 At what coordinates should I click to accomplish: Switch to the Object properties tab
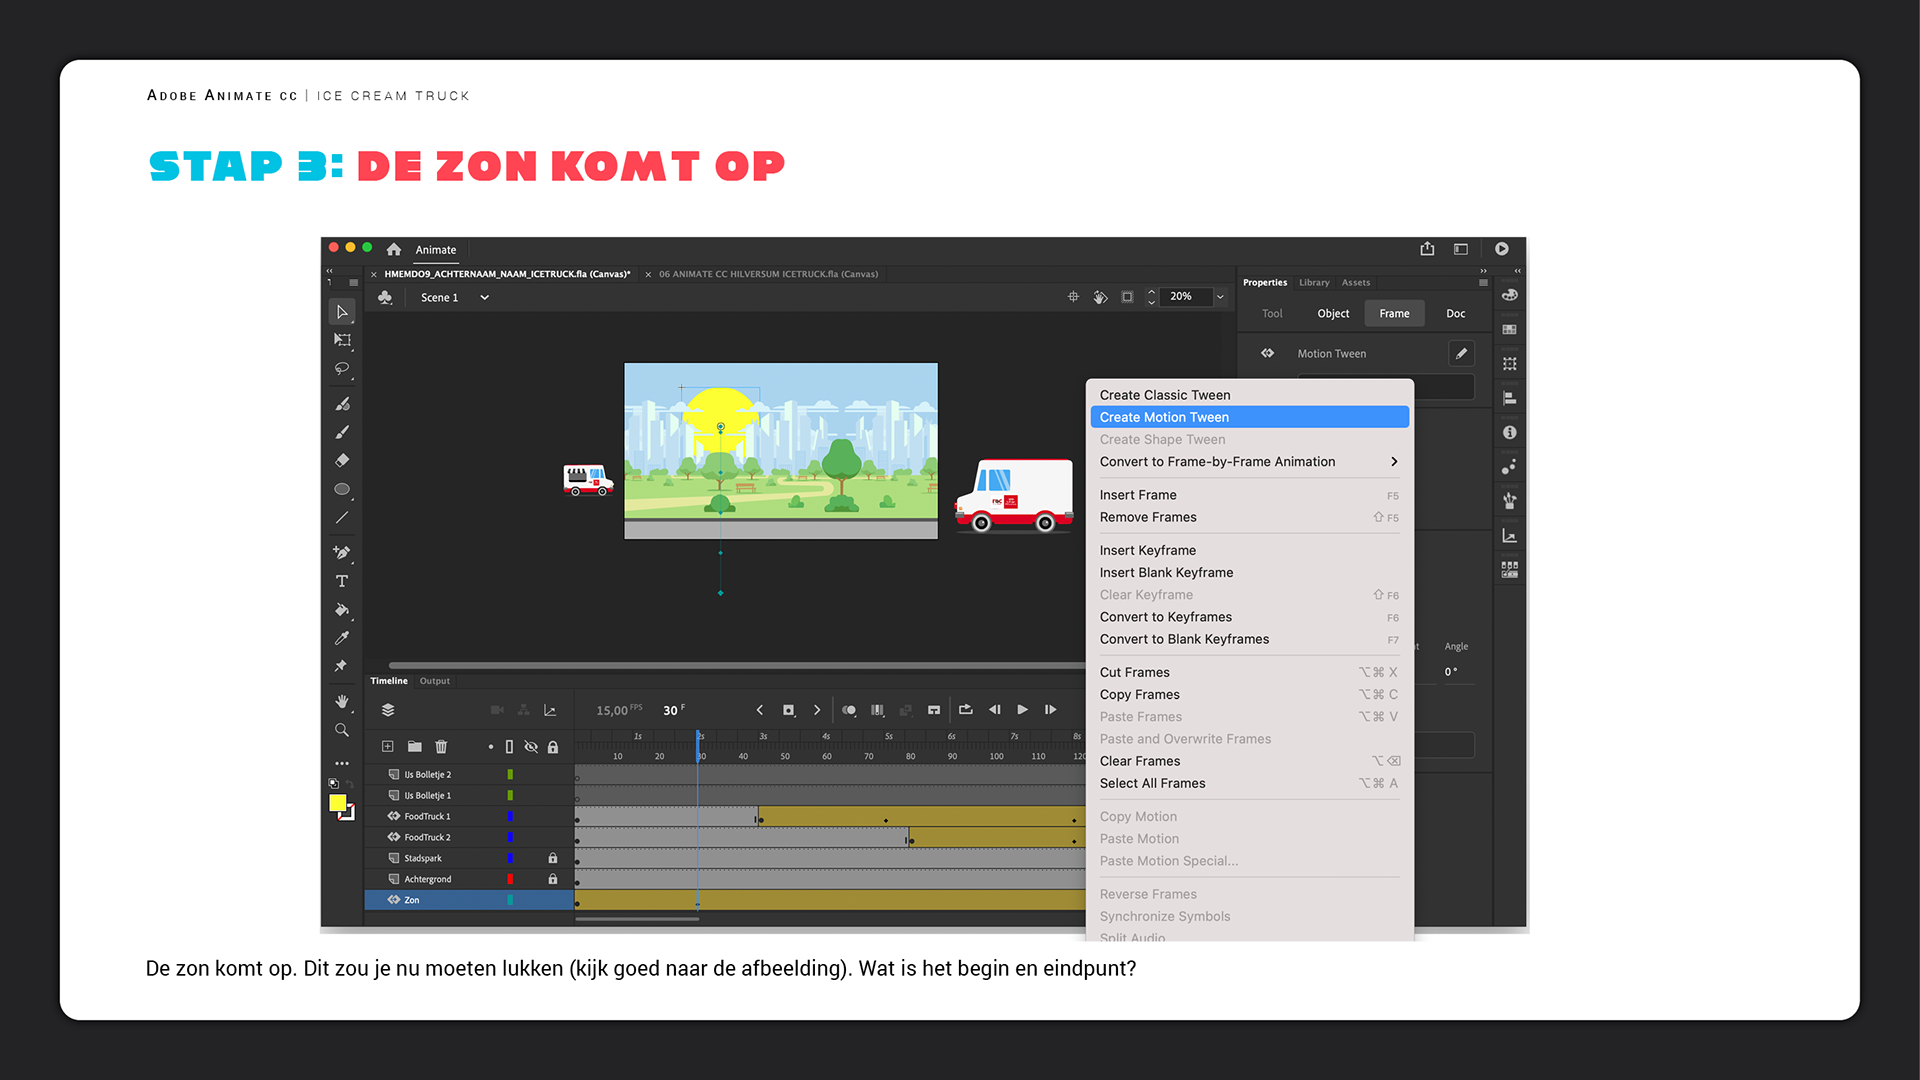(x=1333, y=314)
